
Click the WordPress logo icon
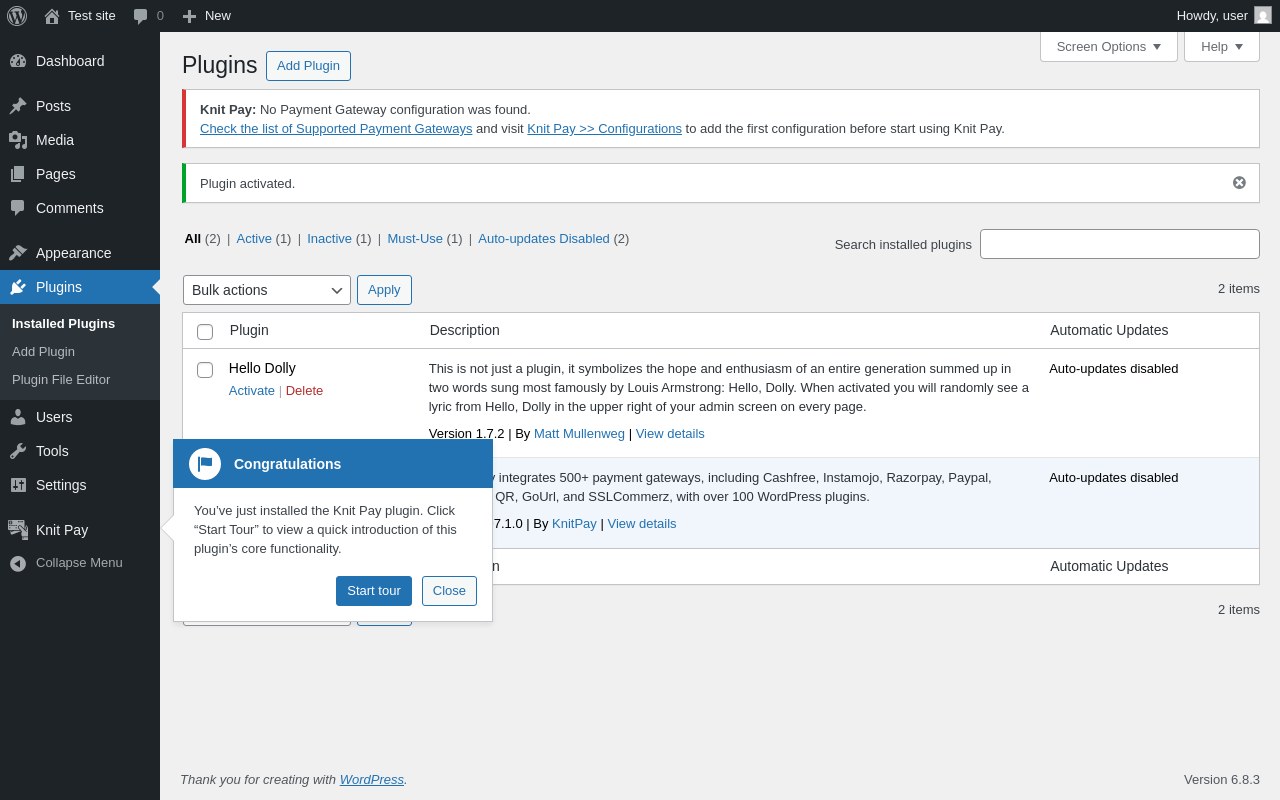(x=17, y=16)
